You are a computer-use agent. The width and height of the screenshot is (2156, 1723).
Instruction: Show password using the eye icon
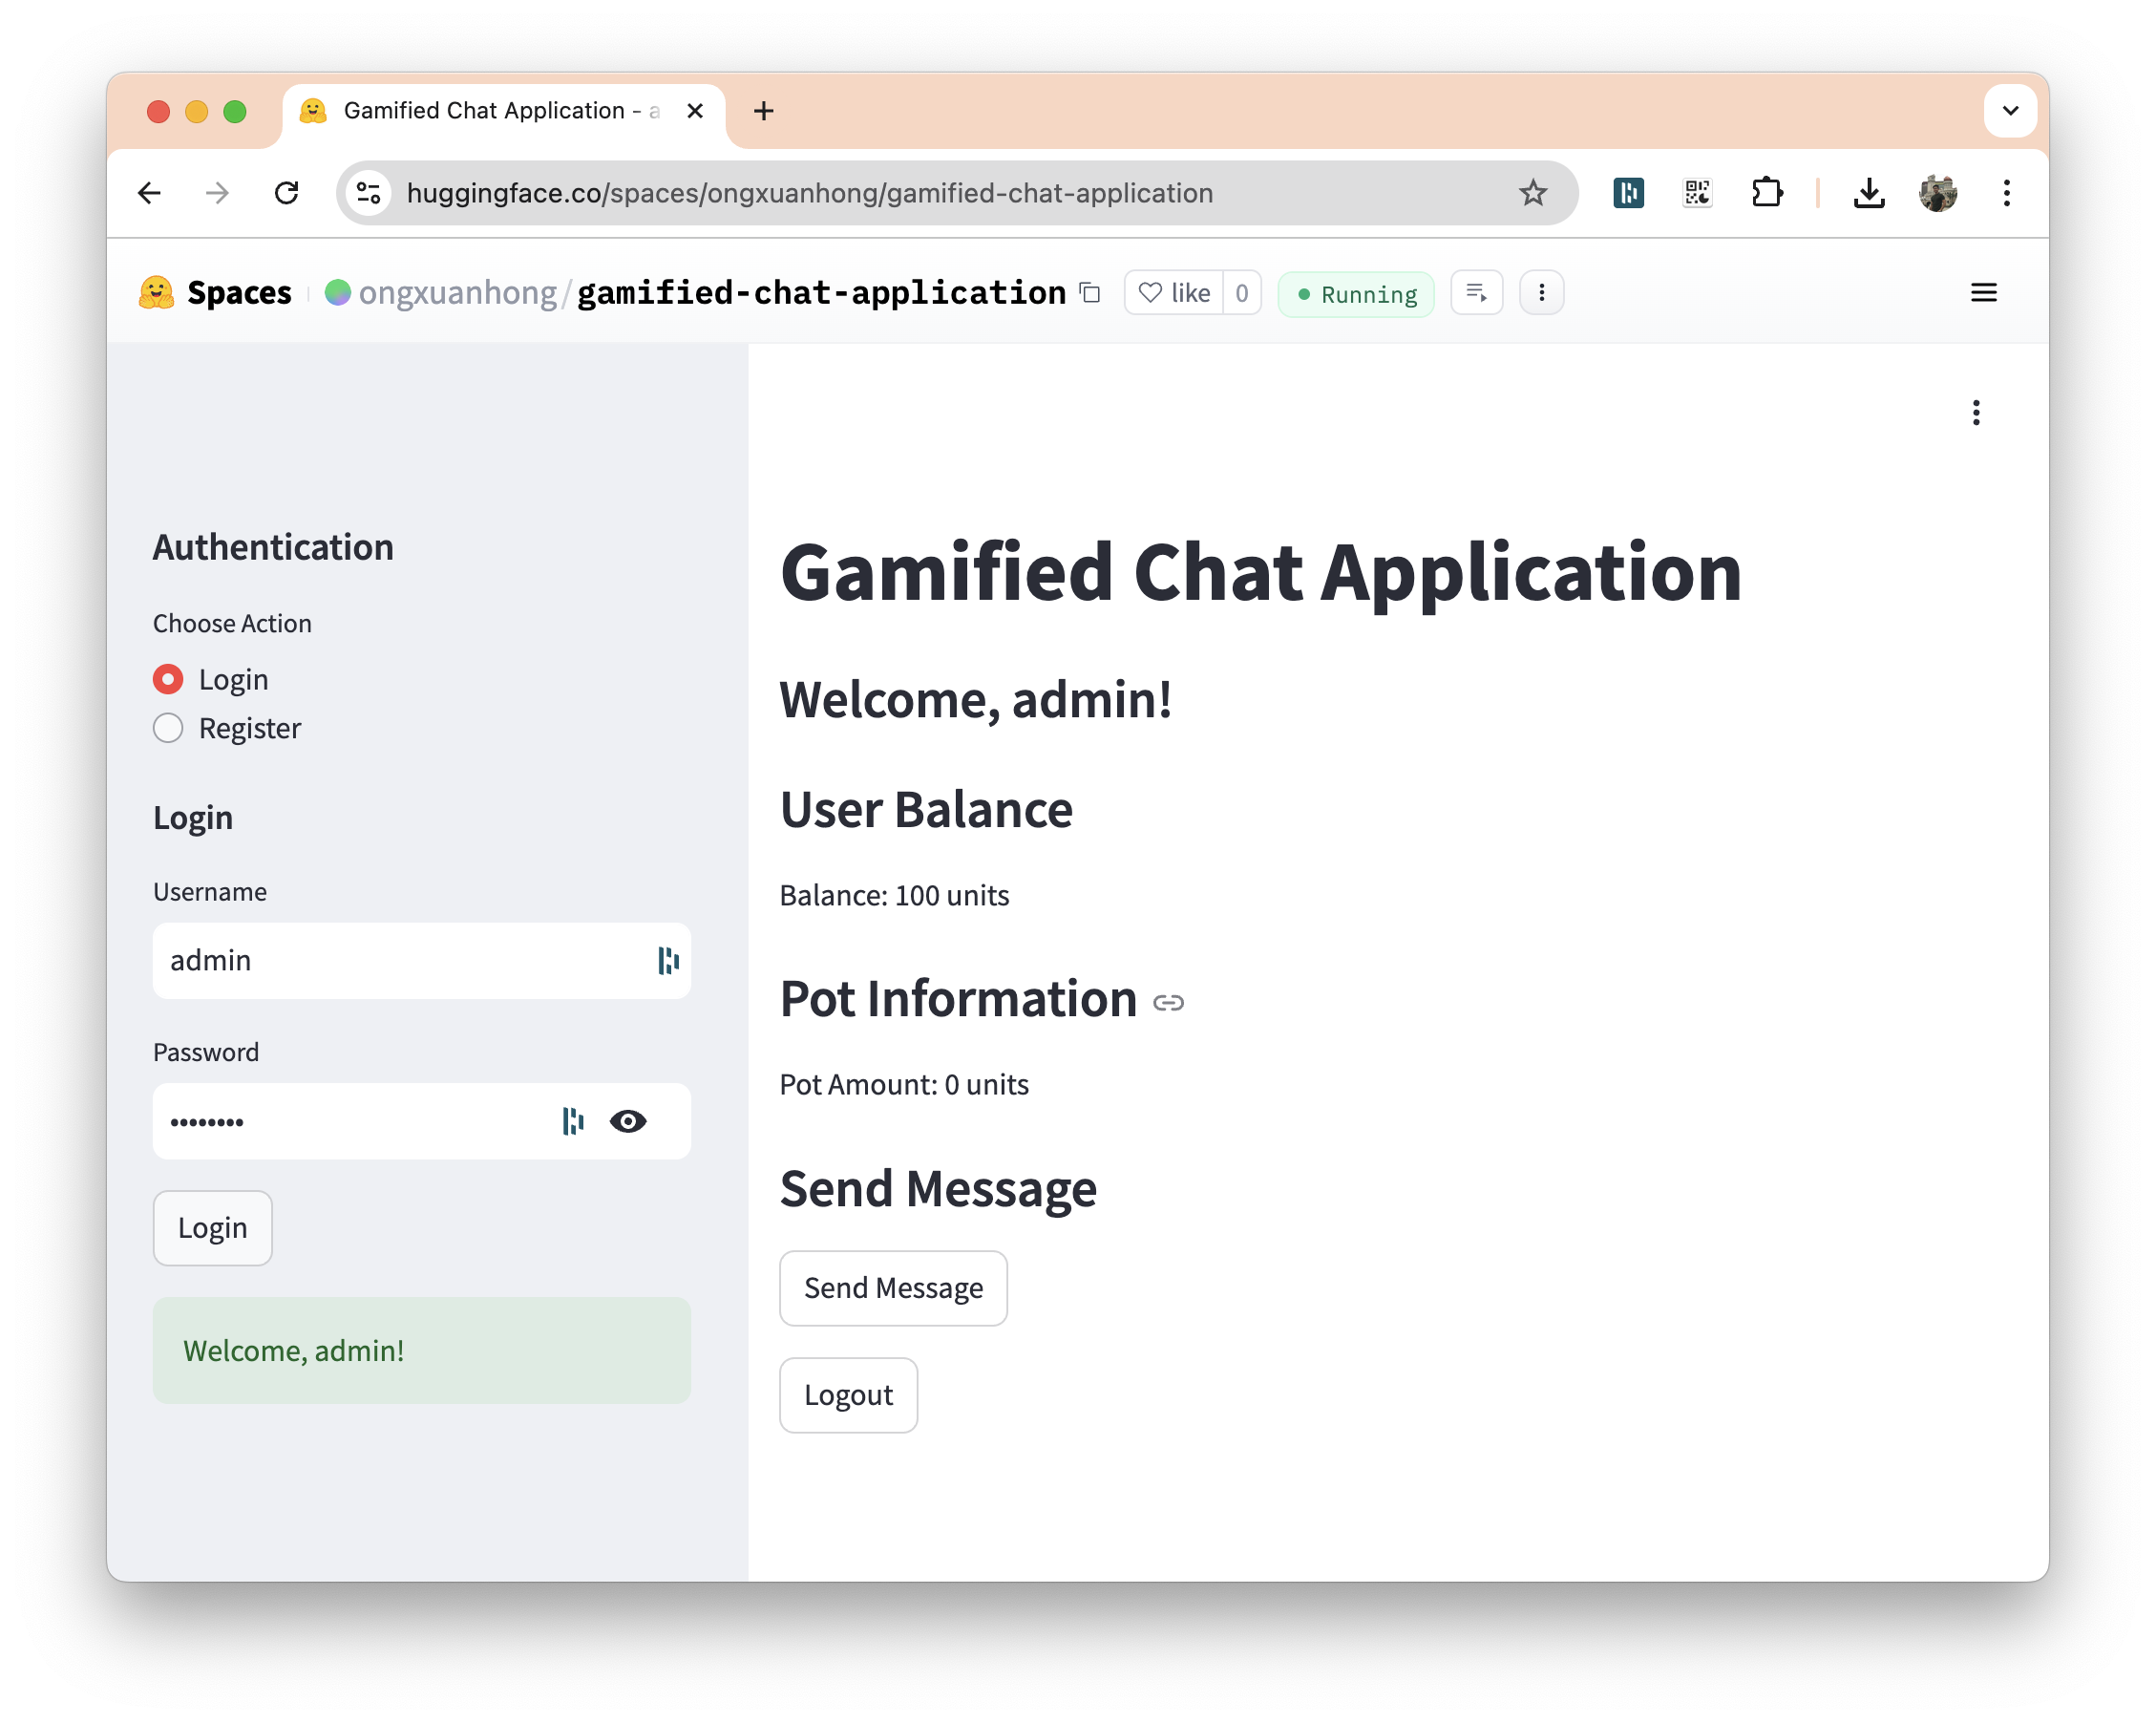pos(628,1121)
